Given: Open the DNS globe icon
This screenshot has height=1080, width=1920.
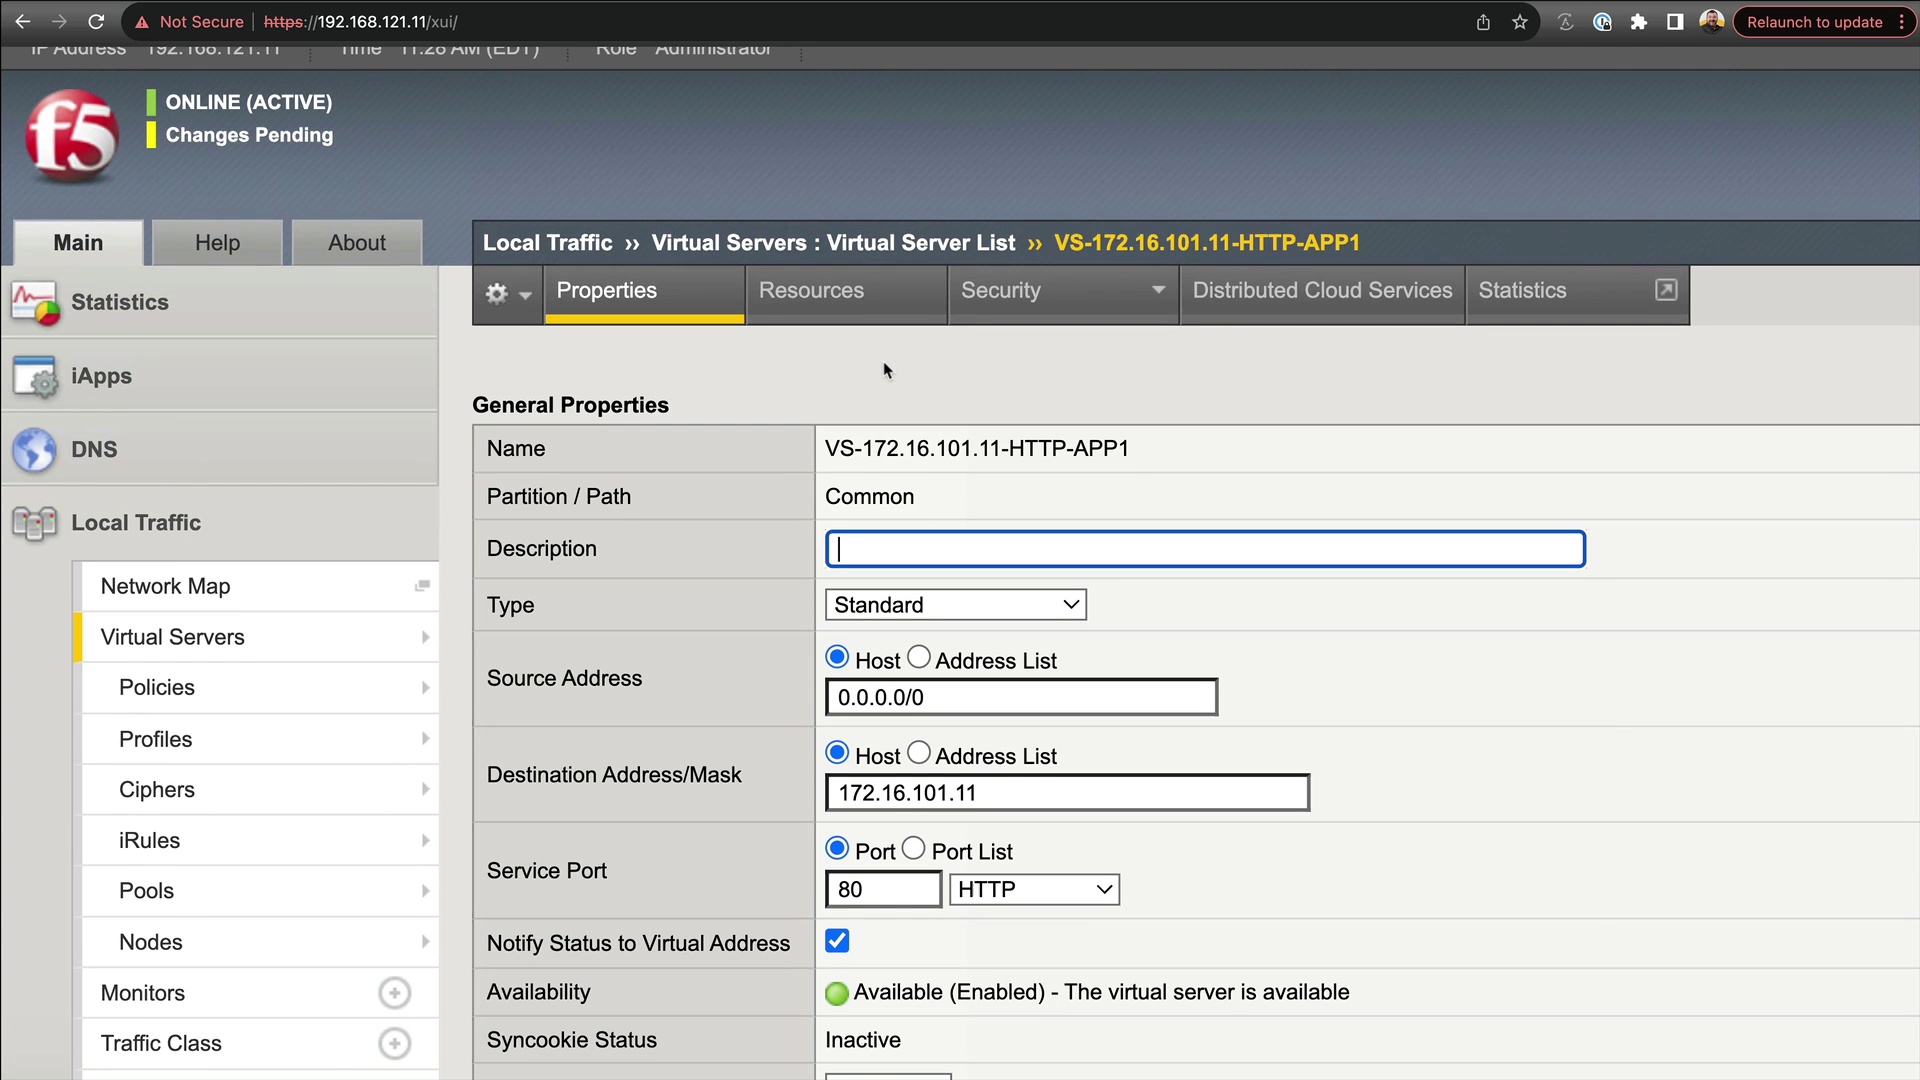Looking at the screenshot, I should (x=35, y=450).
